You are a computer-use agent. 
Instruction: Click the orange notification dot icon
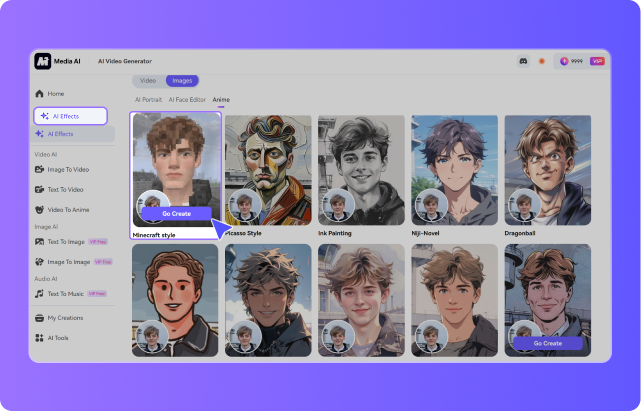point(542,61)
